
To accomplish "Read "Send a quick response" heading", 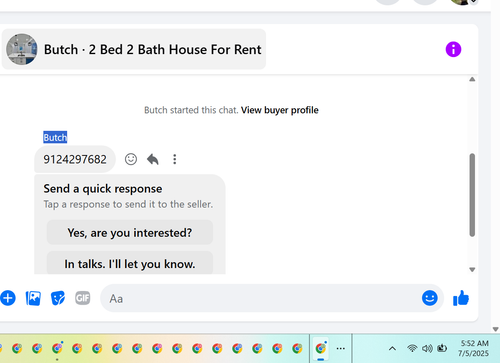I will pos(103,189).
